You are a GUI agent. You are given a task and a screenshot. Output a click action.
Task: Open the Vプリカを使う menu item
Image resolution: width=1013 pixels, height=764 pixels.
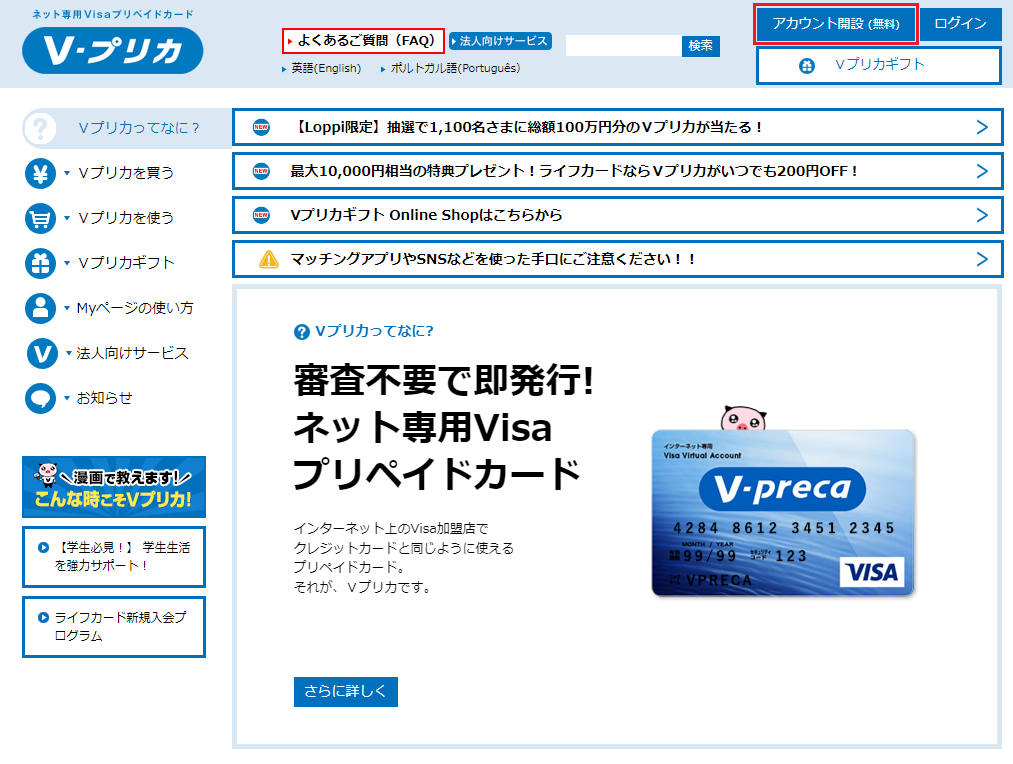pyautogui.click(x=126, y=218)
